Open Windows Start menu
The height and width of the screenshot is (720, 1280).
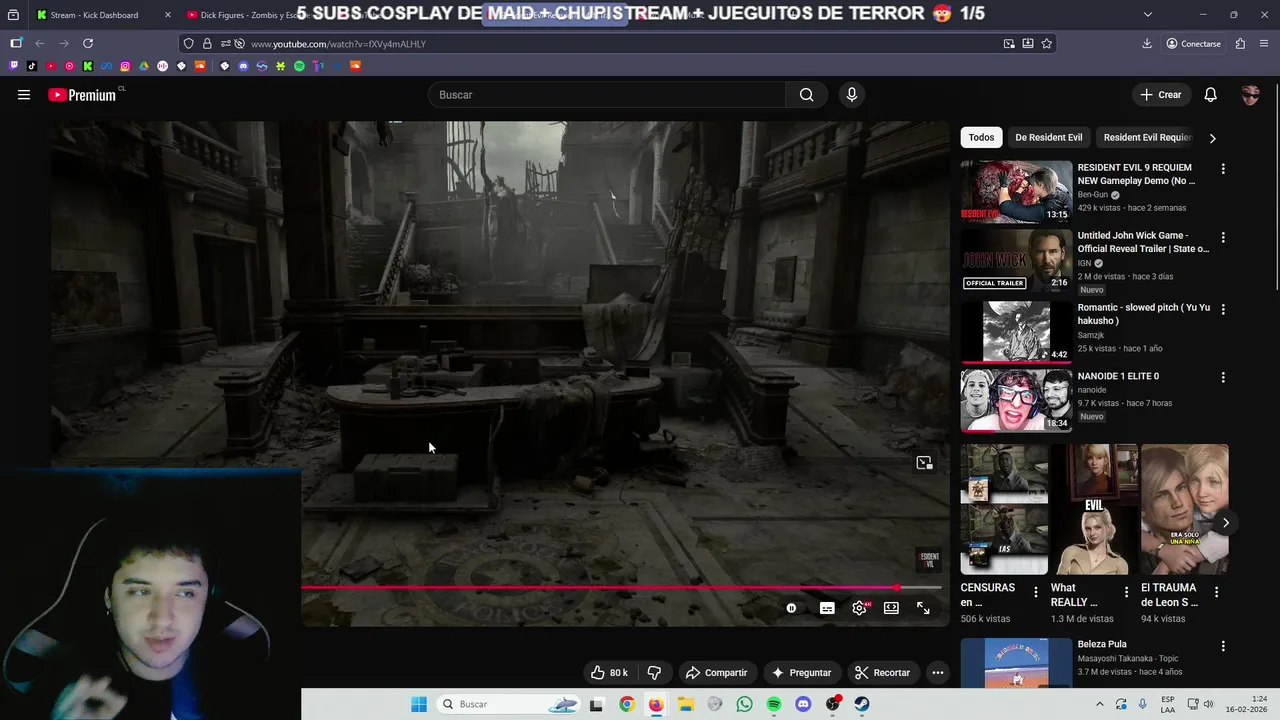pos(419,704)
